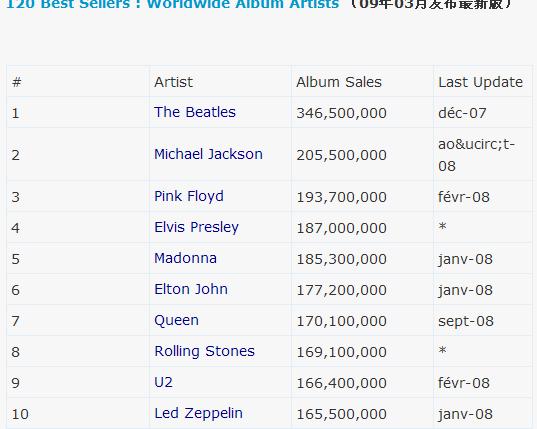The width and height of the screenshot is (537, 429).
Task: Open the Madonna artist link
Action: pyautogui.click(x=185, y=258)
